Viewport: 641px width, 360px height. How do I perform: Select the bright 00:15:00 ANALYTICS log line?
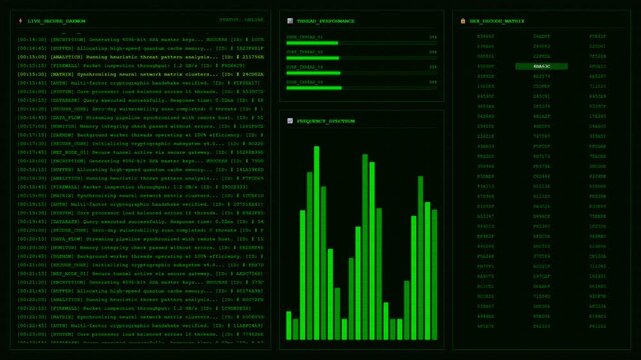(x=141, y=57)
